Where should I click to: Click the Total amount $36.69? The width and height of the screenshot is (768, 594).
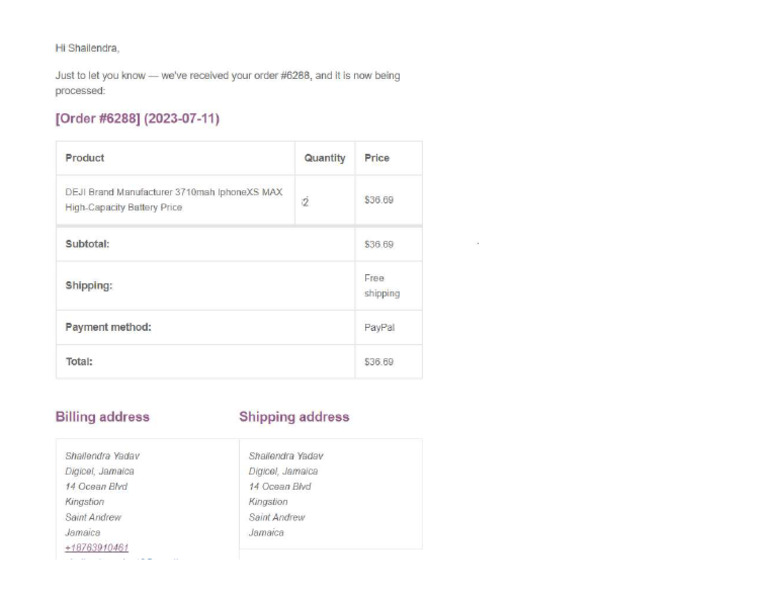click(379, 362)
